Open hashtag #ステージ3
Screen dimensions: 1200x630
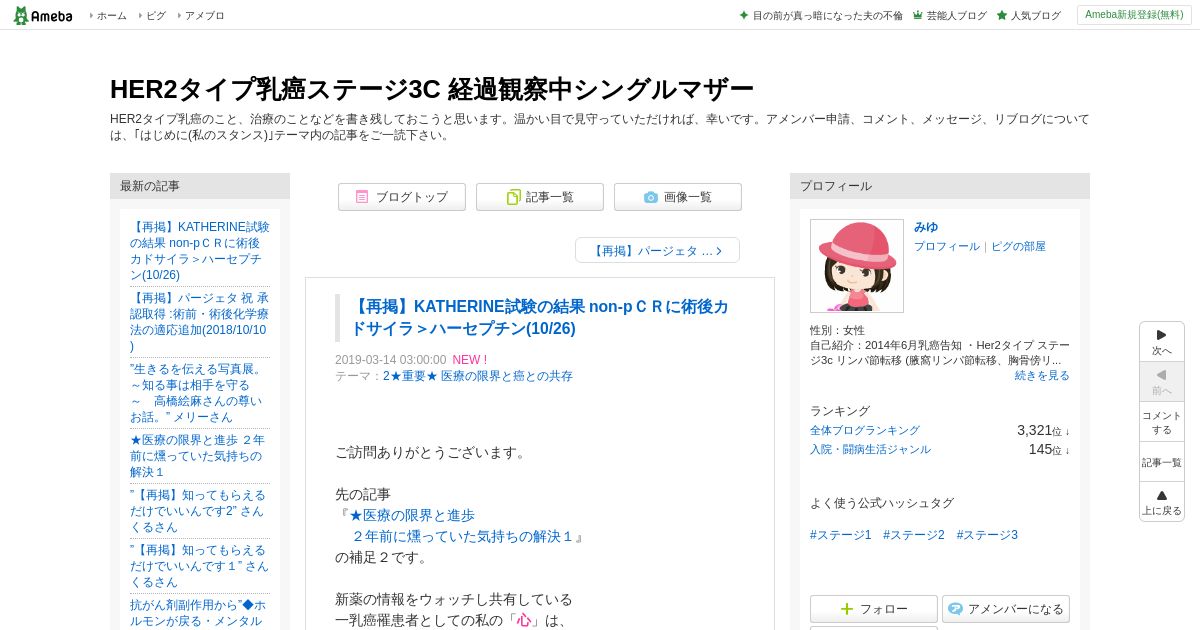tap(987, 535)
